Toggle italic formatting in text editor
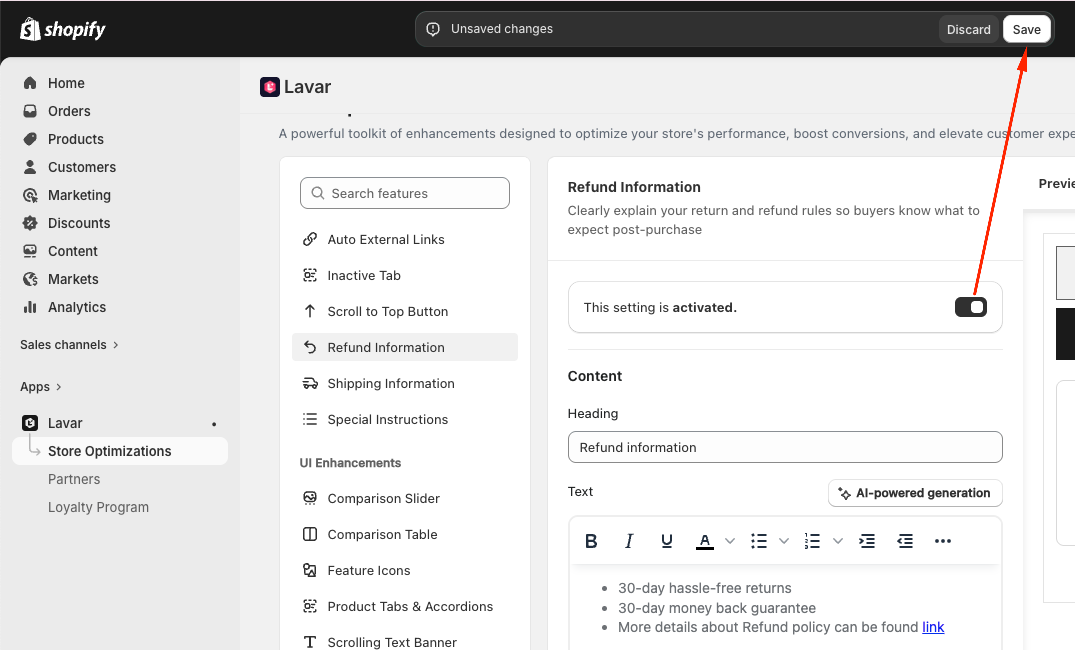The width and height of the screenshot is (1075, 650). click(629, 541)
